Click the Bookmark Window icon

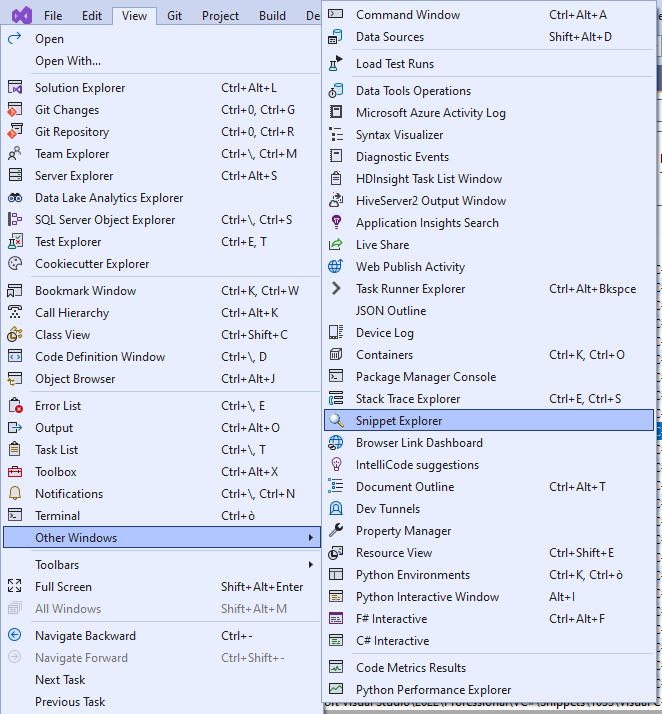pos(15,291)
